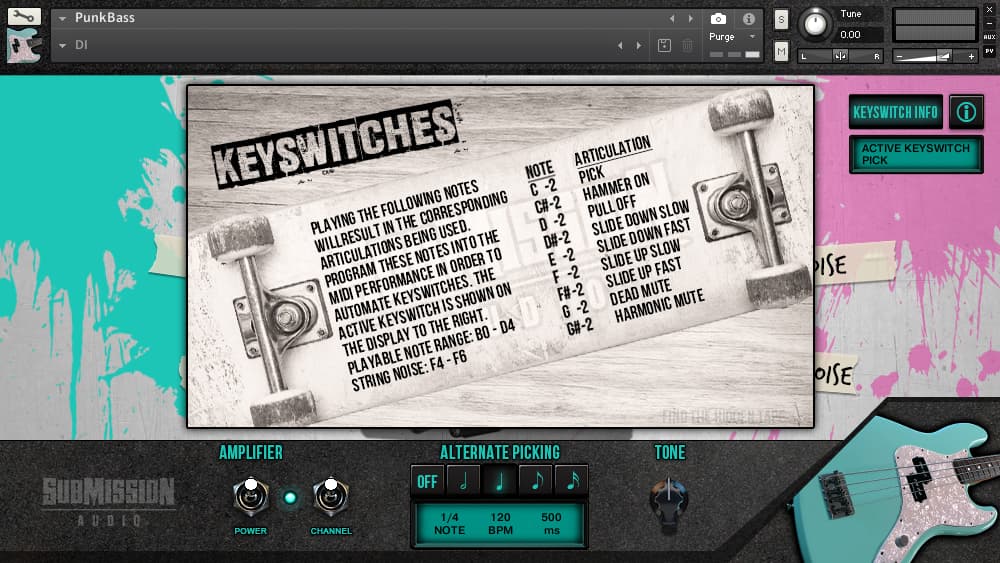Solo the instrument with S button
The image size is (1000, 563).
point(781,19)
